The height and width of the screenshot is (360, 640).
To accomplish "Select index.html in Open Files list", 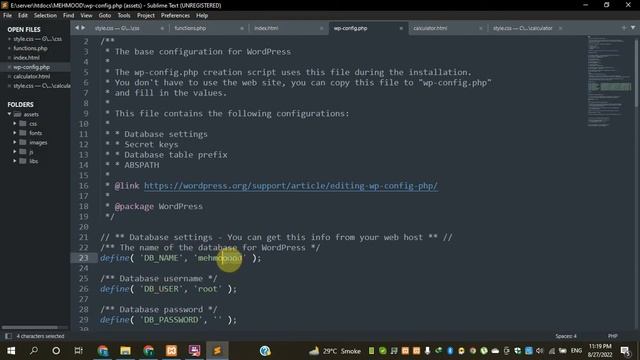I will tap(27, 58).
